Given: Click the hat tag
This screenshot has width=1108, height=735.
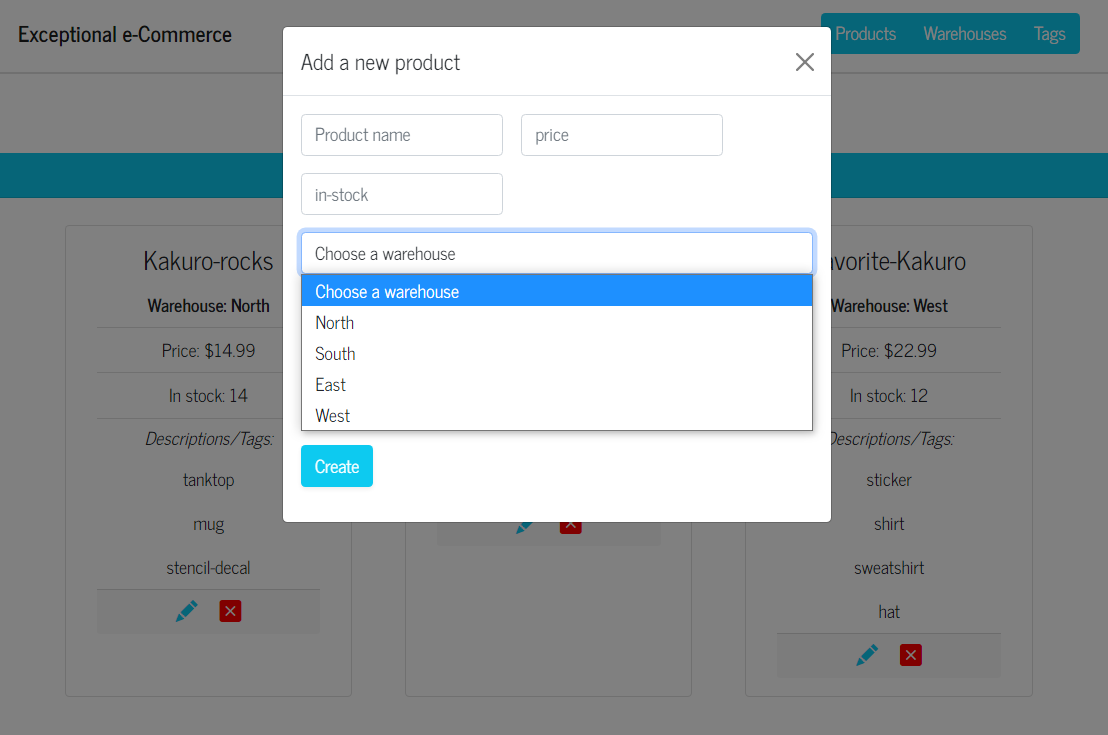Looking at the screenshot, I should (889, 612).
